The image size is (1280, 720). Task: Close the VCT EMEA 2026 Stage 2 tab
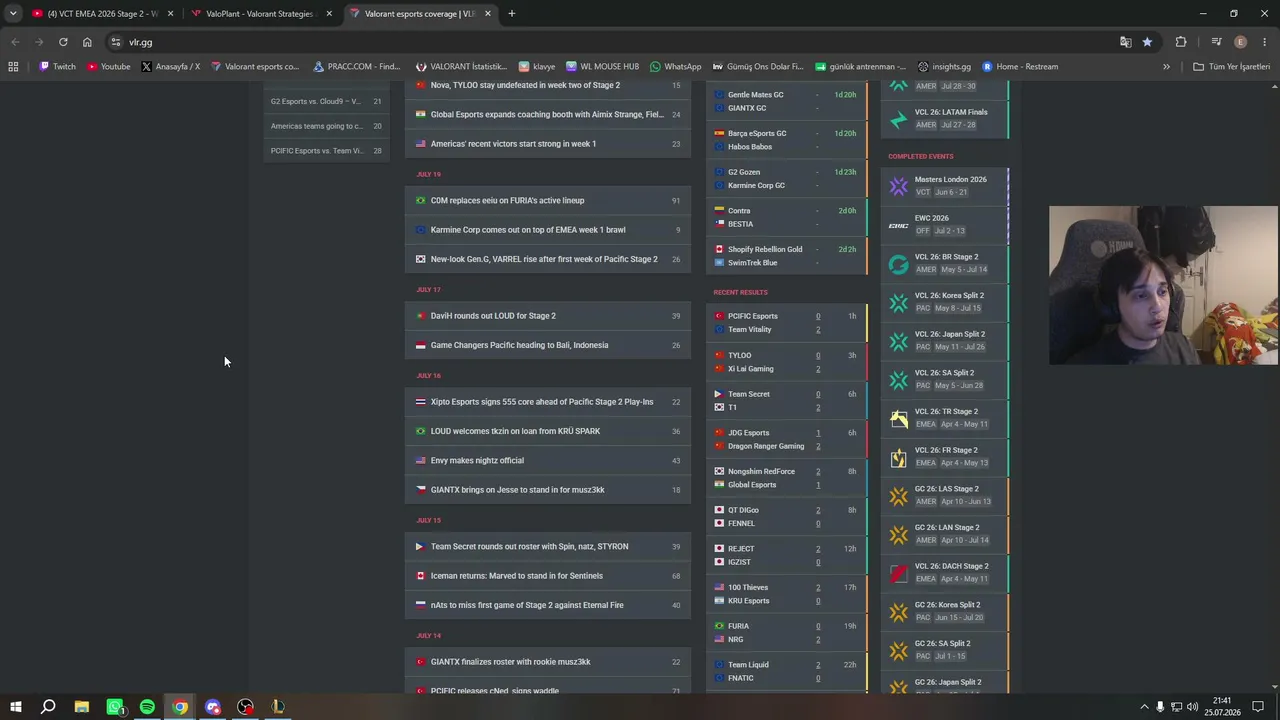coord(171,14)
